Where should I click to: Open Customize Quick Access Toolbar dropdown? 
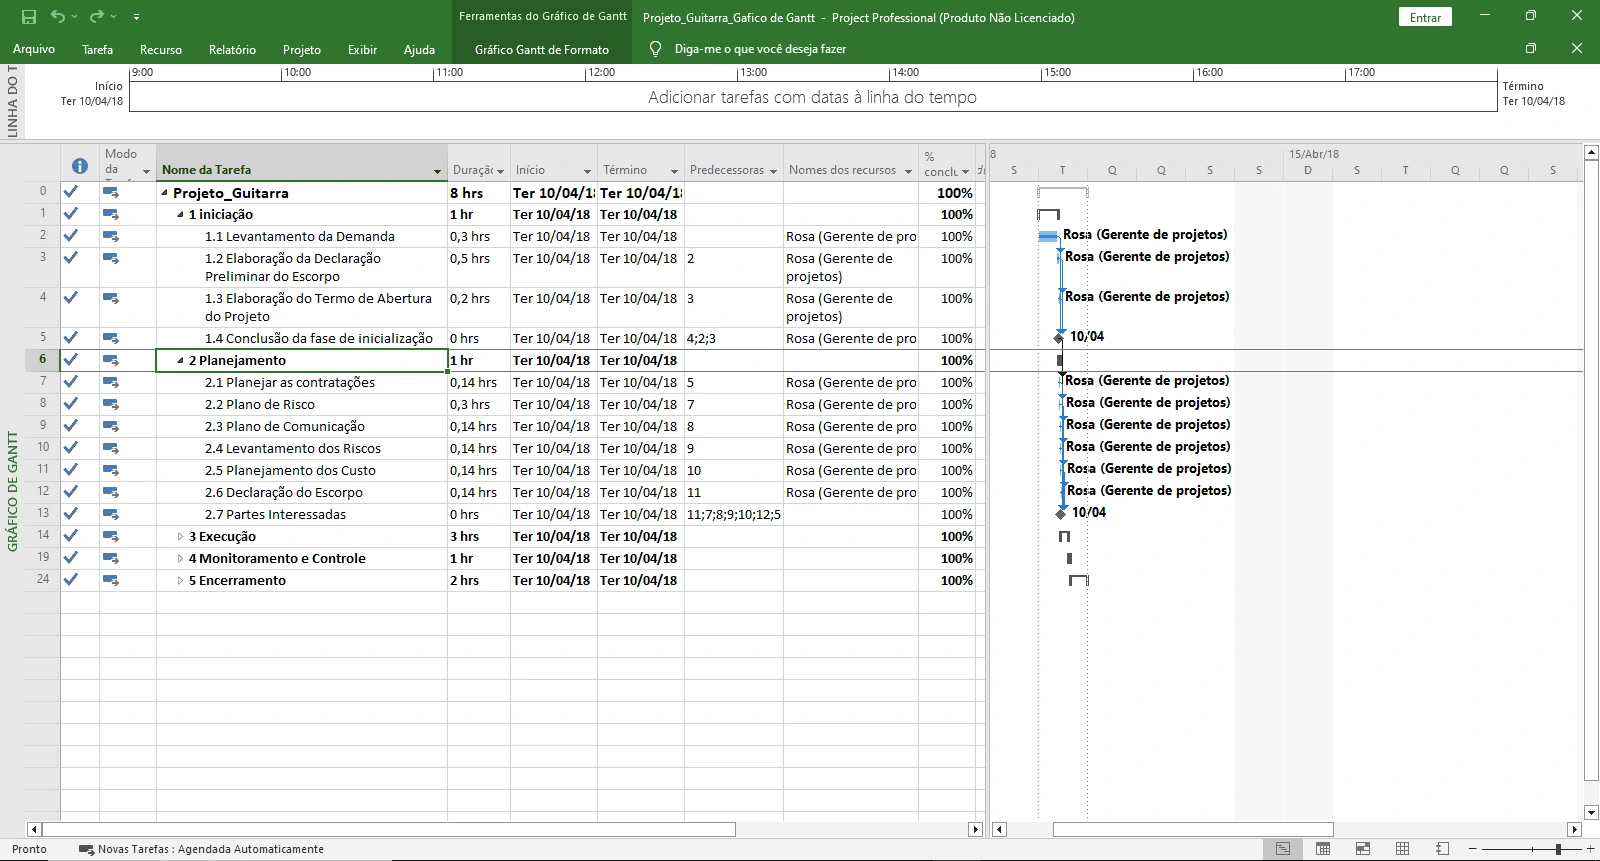[136, 17]
